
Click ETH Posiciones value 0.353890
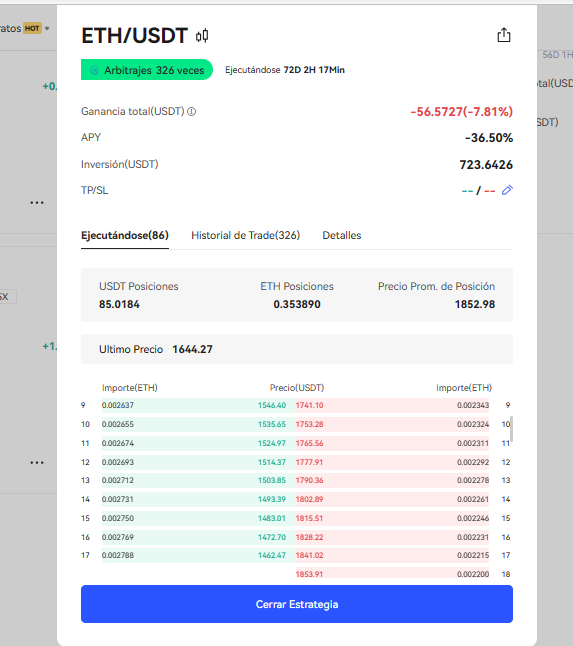coord(297,304)
